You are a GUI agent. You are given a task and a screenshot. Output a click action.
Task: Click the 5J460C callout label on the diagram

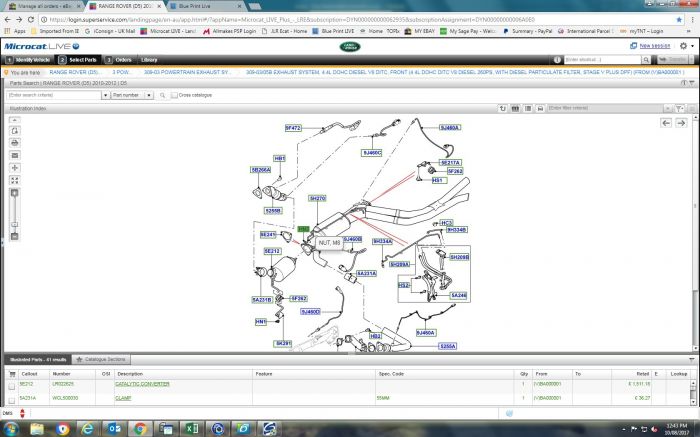[x=372, y=153]
